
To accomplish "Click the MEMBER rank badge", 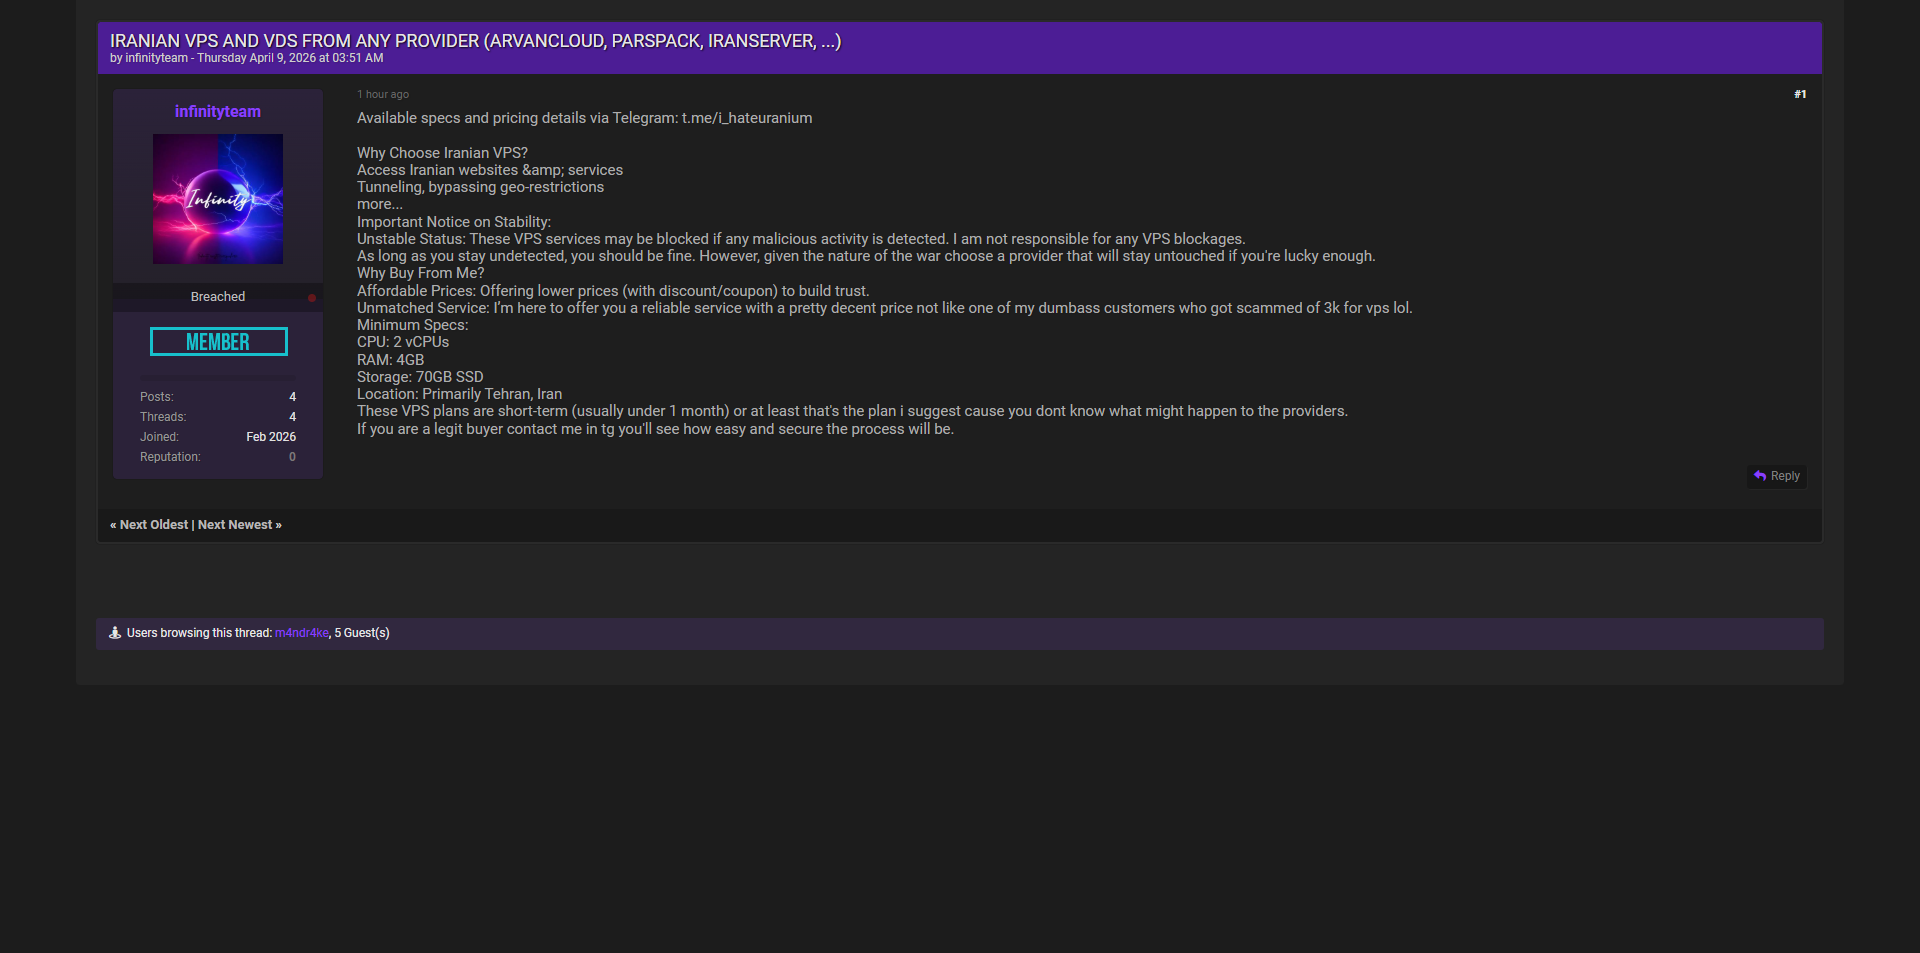I will pyautogui.click(x=218, y=342).
